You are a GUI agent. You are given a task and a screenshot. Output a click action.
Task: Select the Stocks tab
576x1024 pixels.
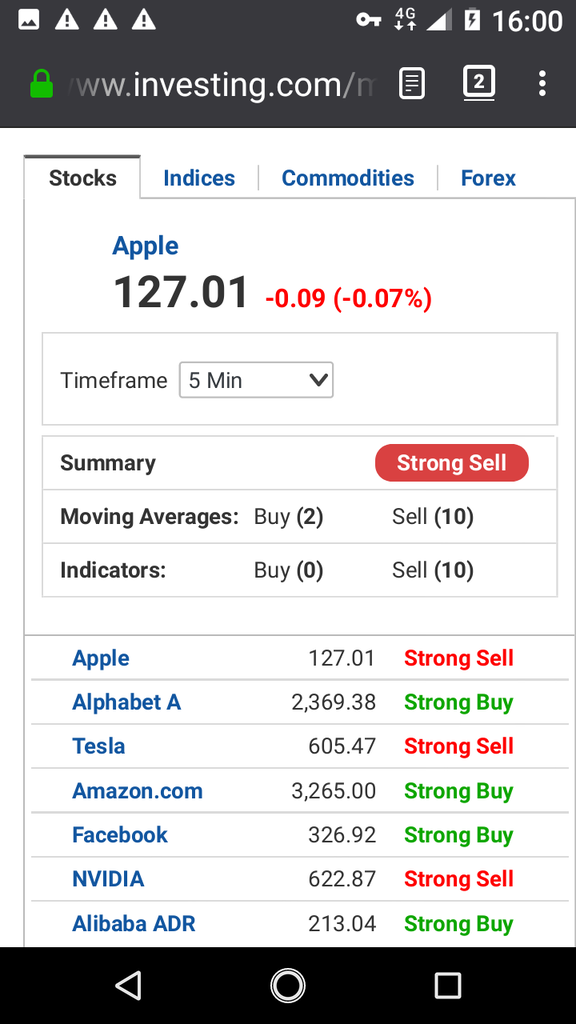pos(82,178)
